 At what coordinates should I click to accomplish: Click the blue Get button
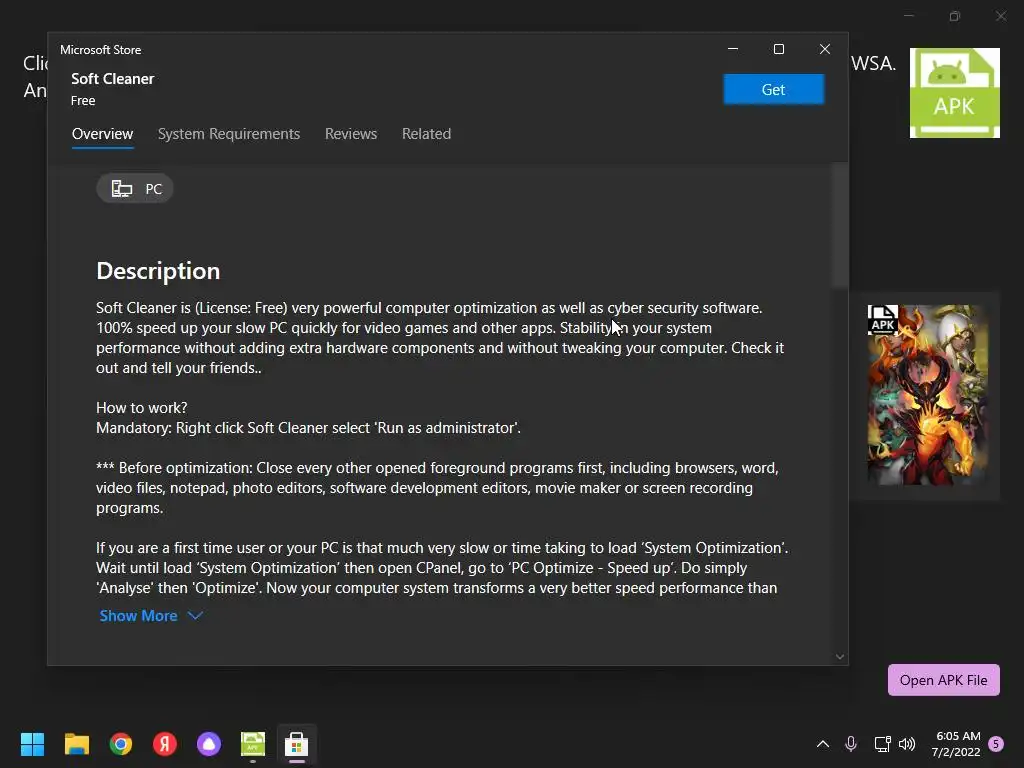(773, 89)
